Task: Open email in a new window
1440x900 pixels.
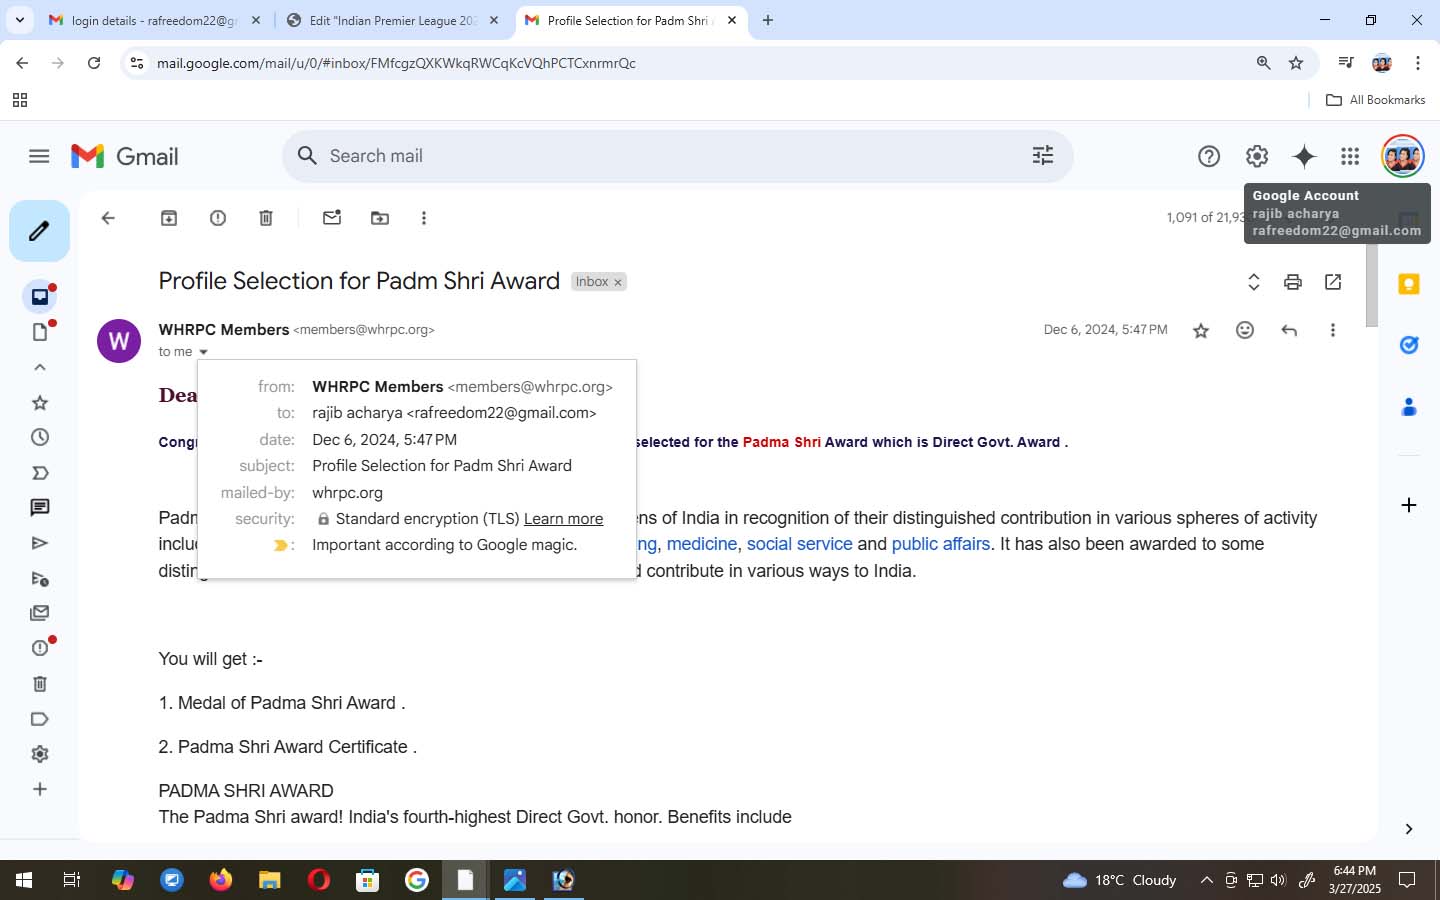Action: [1333, 282]
